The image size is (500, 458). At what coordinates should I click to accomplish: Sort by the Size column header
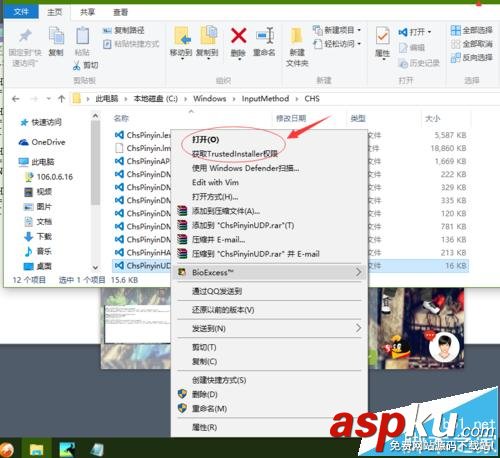(x=432, y=118)
